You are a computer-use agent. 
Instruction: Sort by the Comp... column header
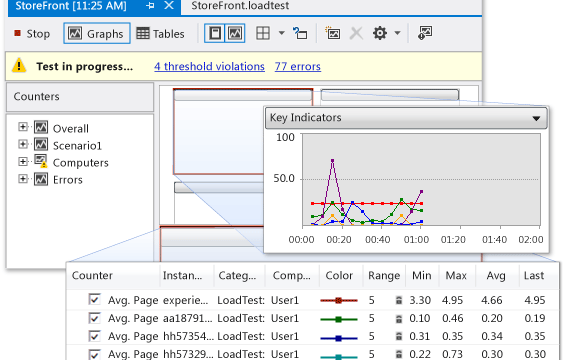(x=291, y=275)
